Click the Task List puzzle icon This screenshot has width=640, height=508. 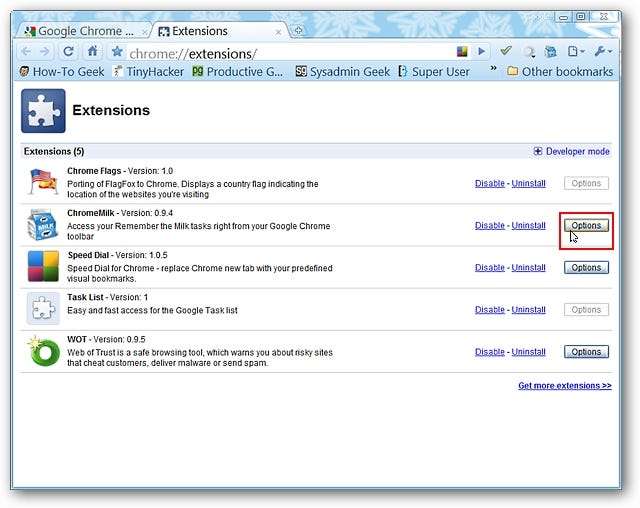pyautogui.click(x=43, y=308)
